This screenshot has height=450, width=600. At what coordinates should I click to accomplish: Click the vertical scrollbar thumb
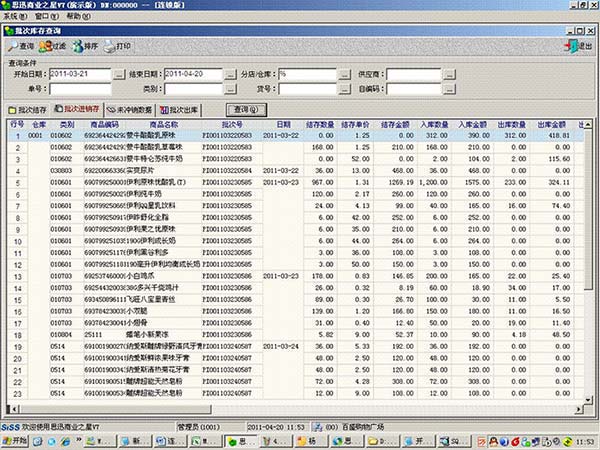coord(588,209)
